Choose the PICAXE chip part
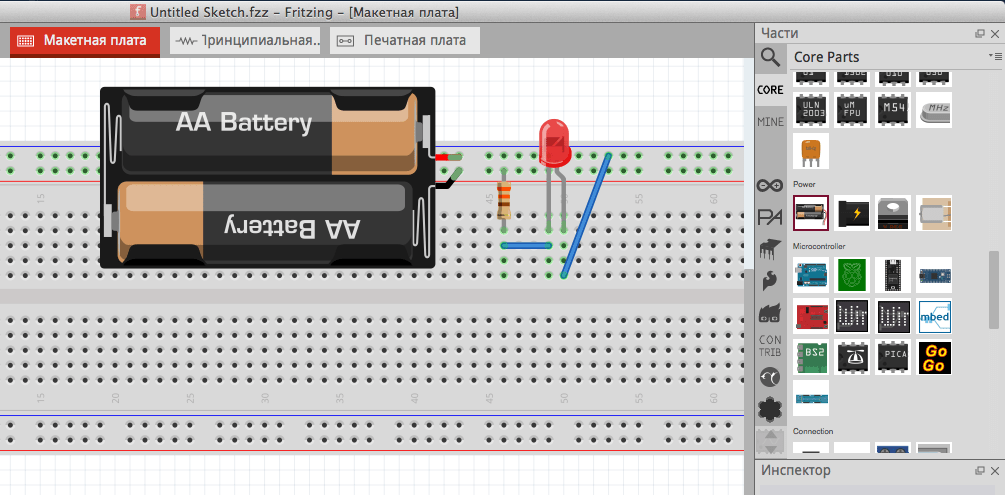Image resolution: width=1005 pixels, height=495 pixels. point(893,358)
